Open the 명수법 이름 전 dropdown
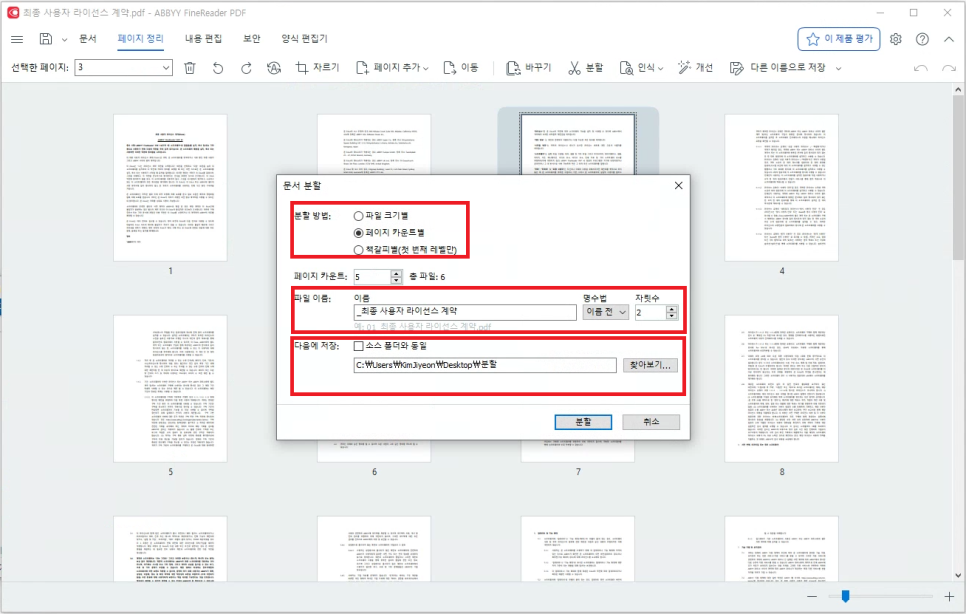The image size is (966, 614). point(606,312)
